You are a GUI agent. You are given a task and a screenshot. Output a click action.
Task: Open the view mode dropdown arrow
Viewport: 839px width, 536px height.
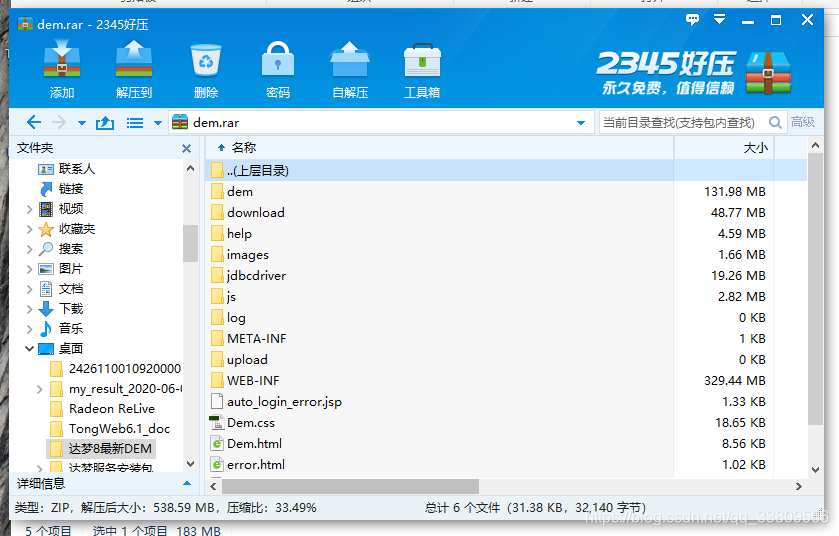click(158, 123)
